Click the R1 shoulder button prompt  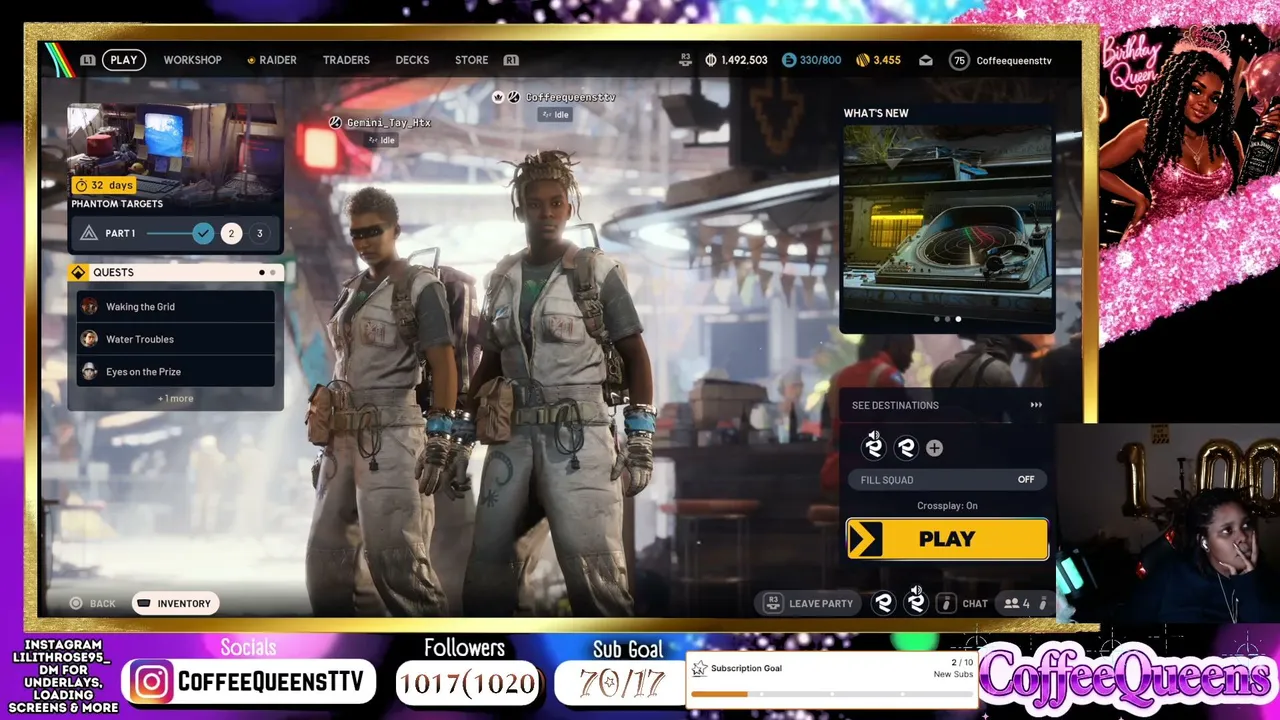(511, 60)
